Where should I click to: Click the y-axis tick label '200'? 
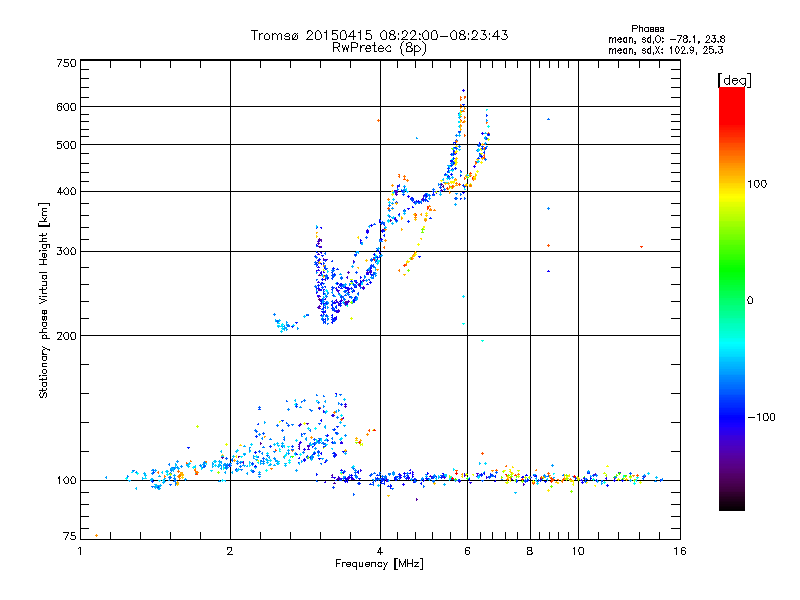coord(66,336)
